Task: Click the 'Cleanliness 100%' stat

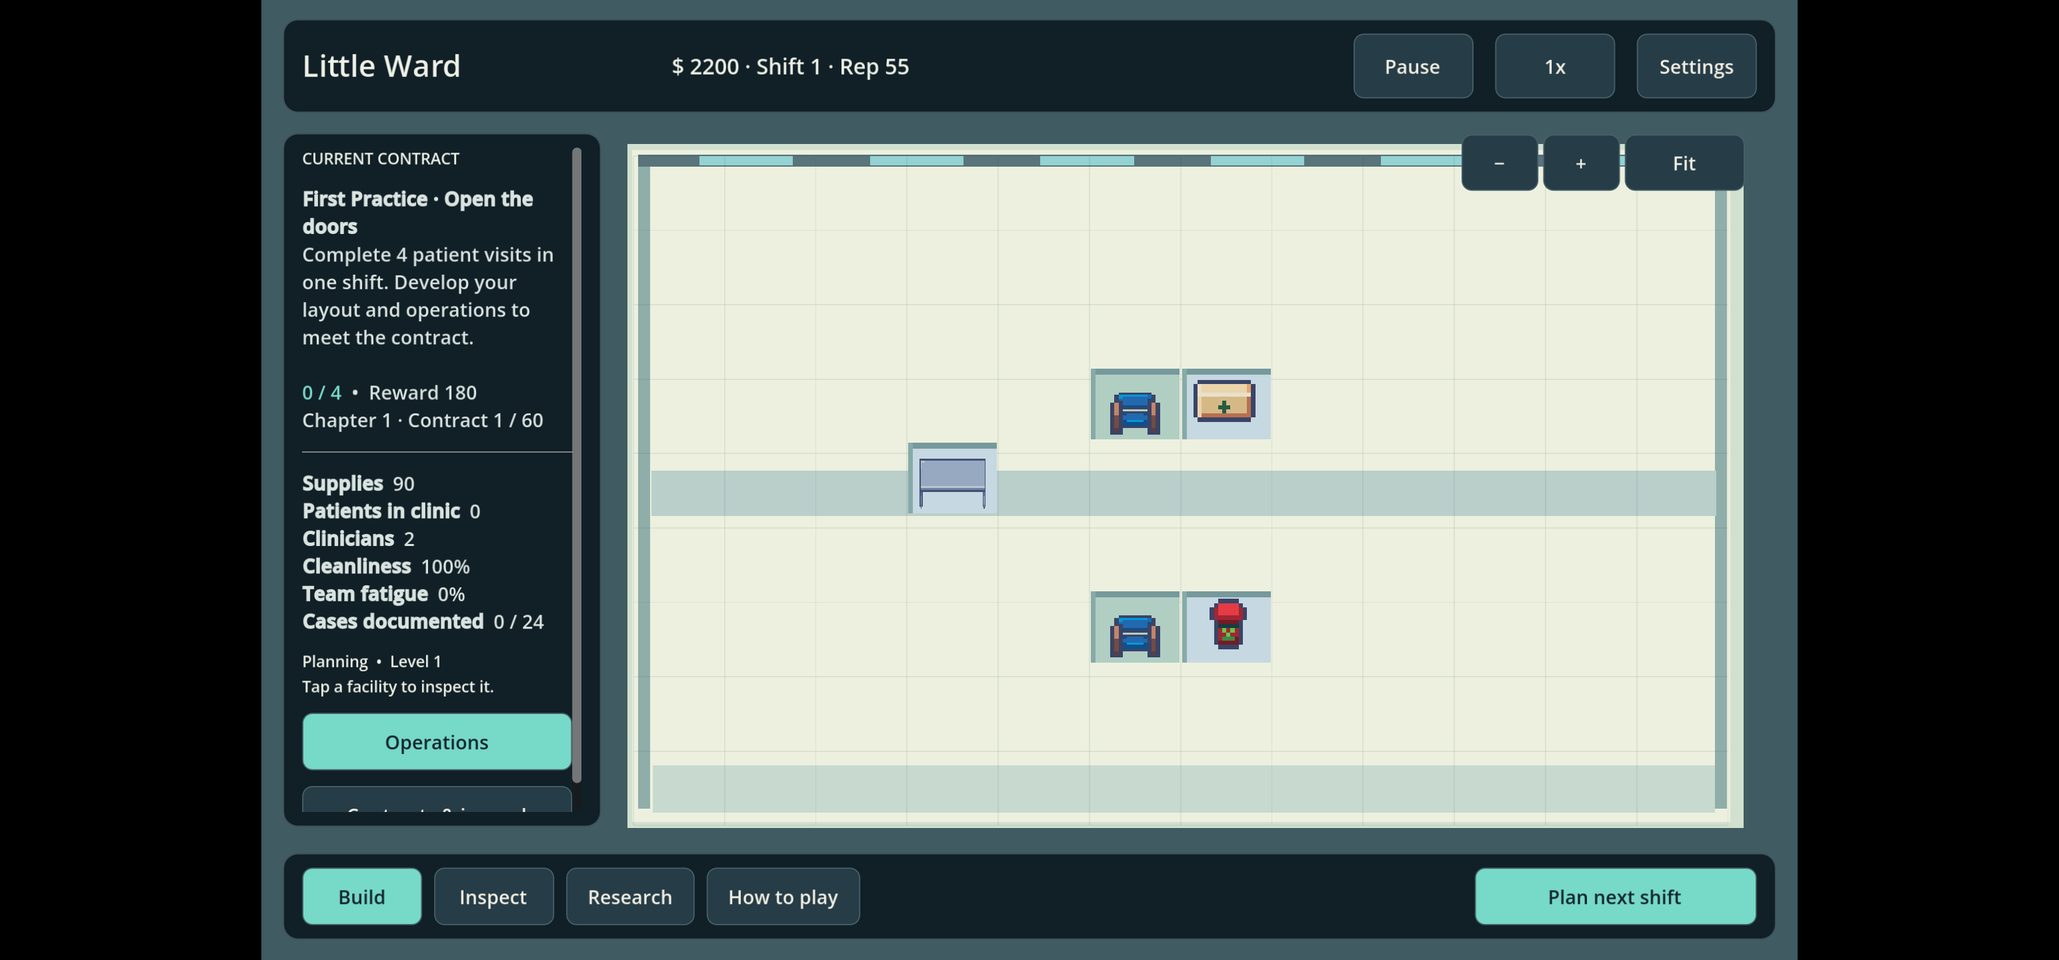Action: pos(386,566)
